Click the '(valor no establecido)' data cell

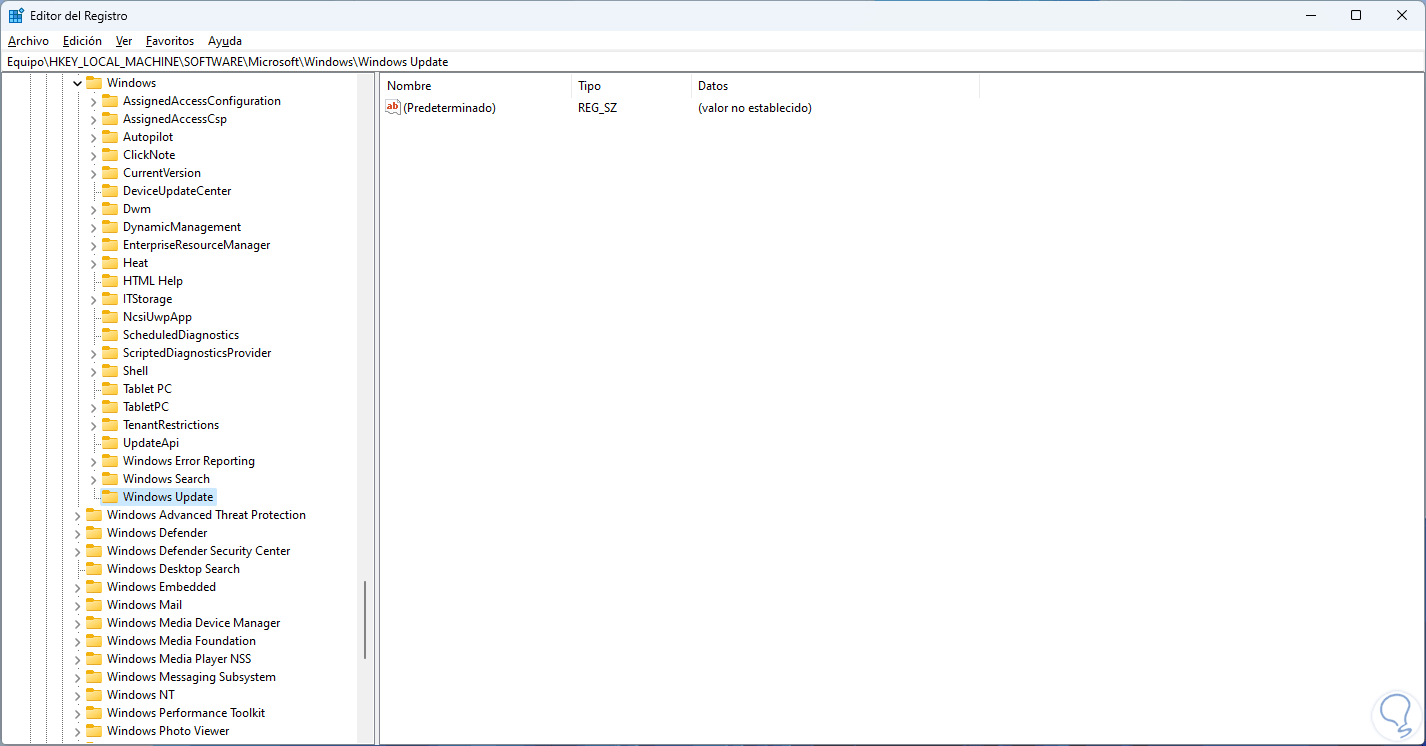click(x=755, y=108)
